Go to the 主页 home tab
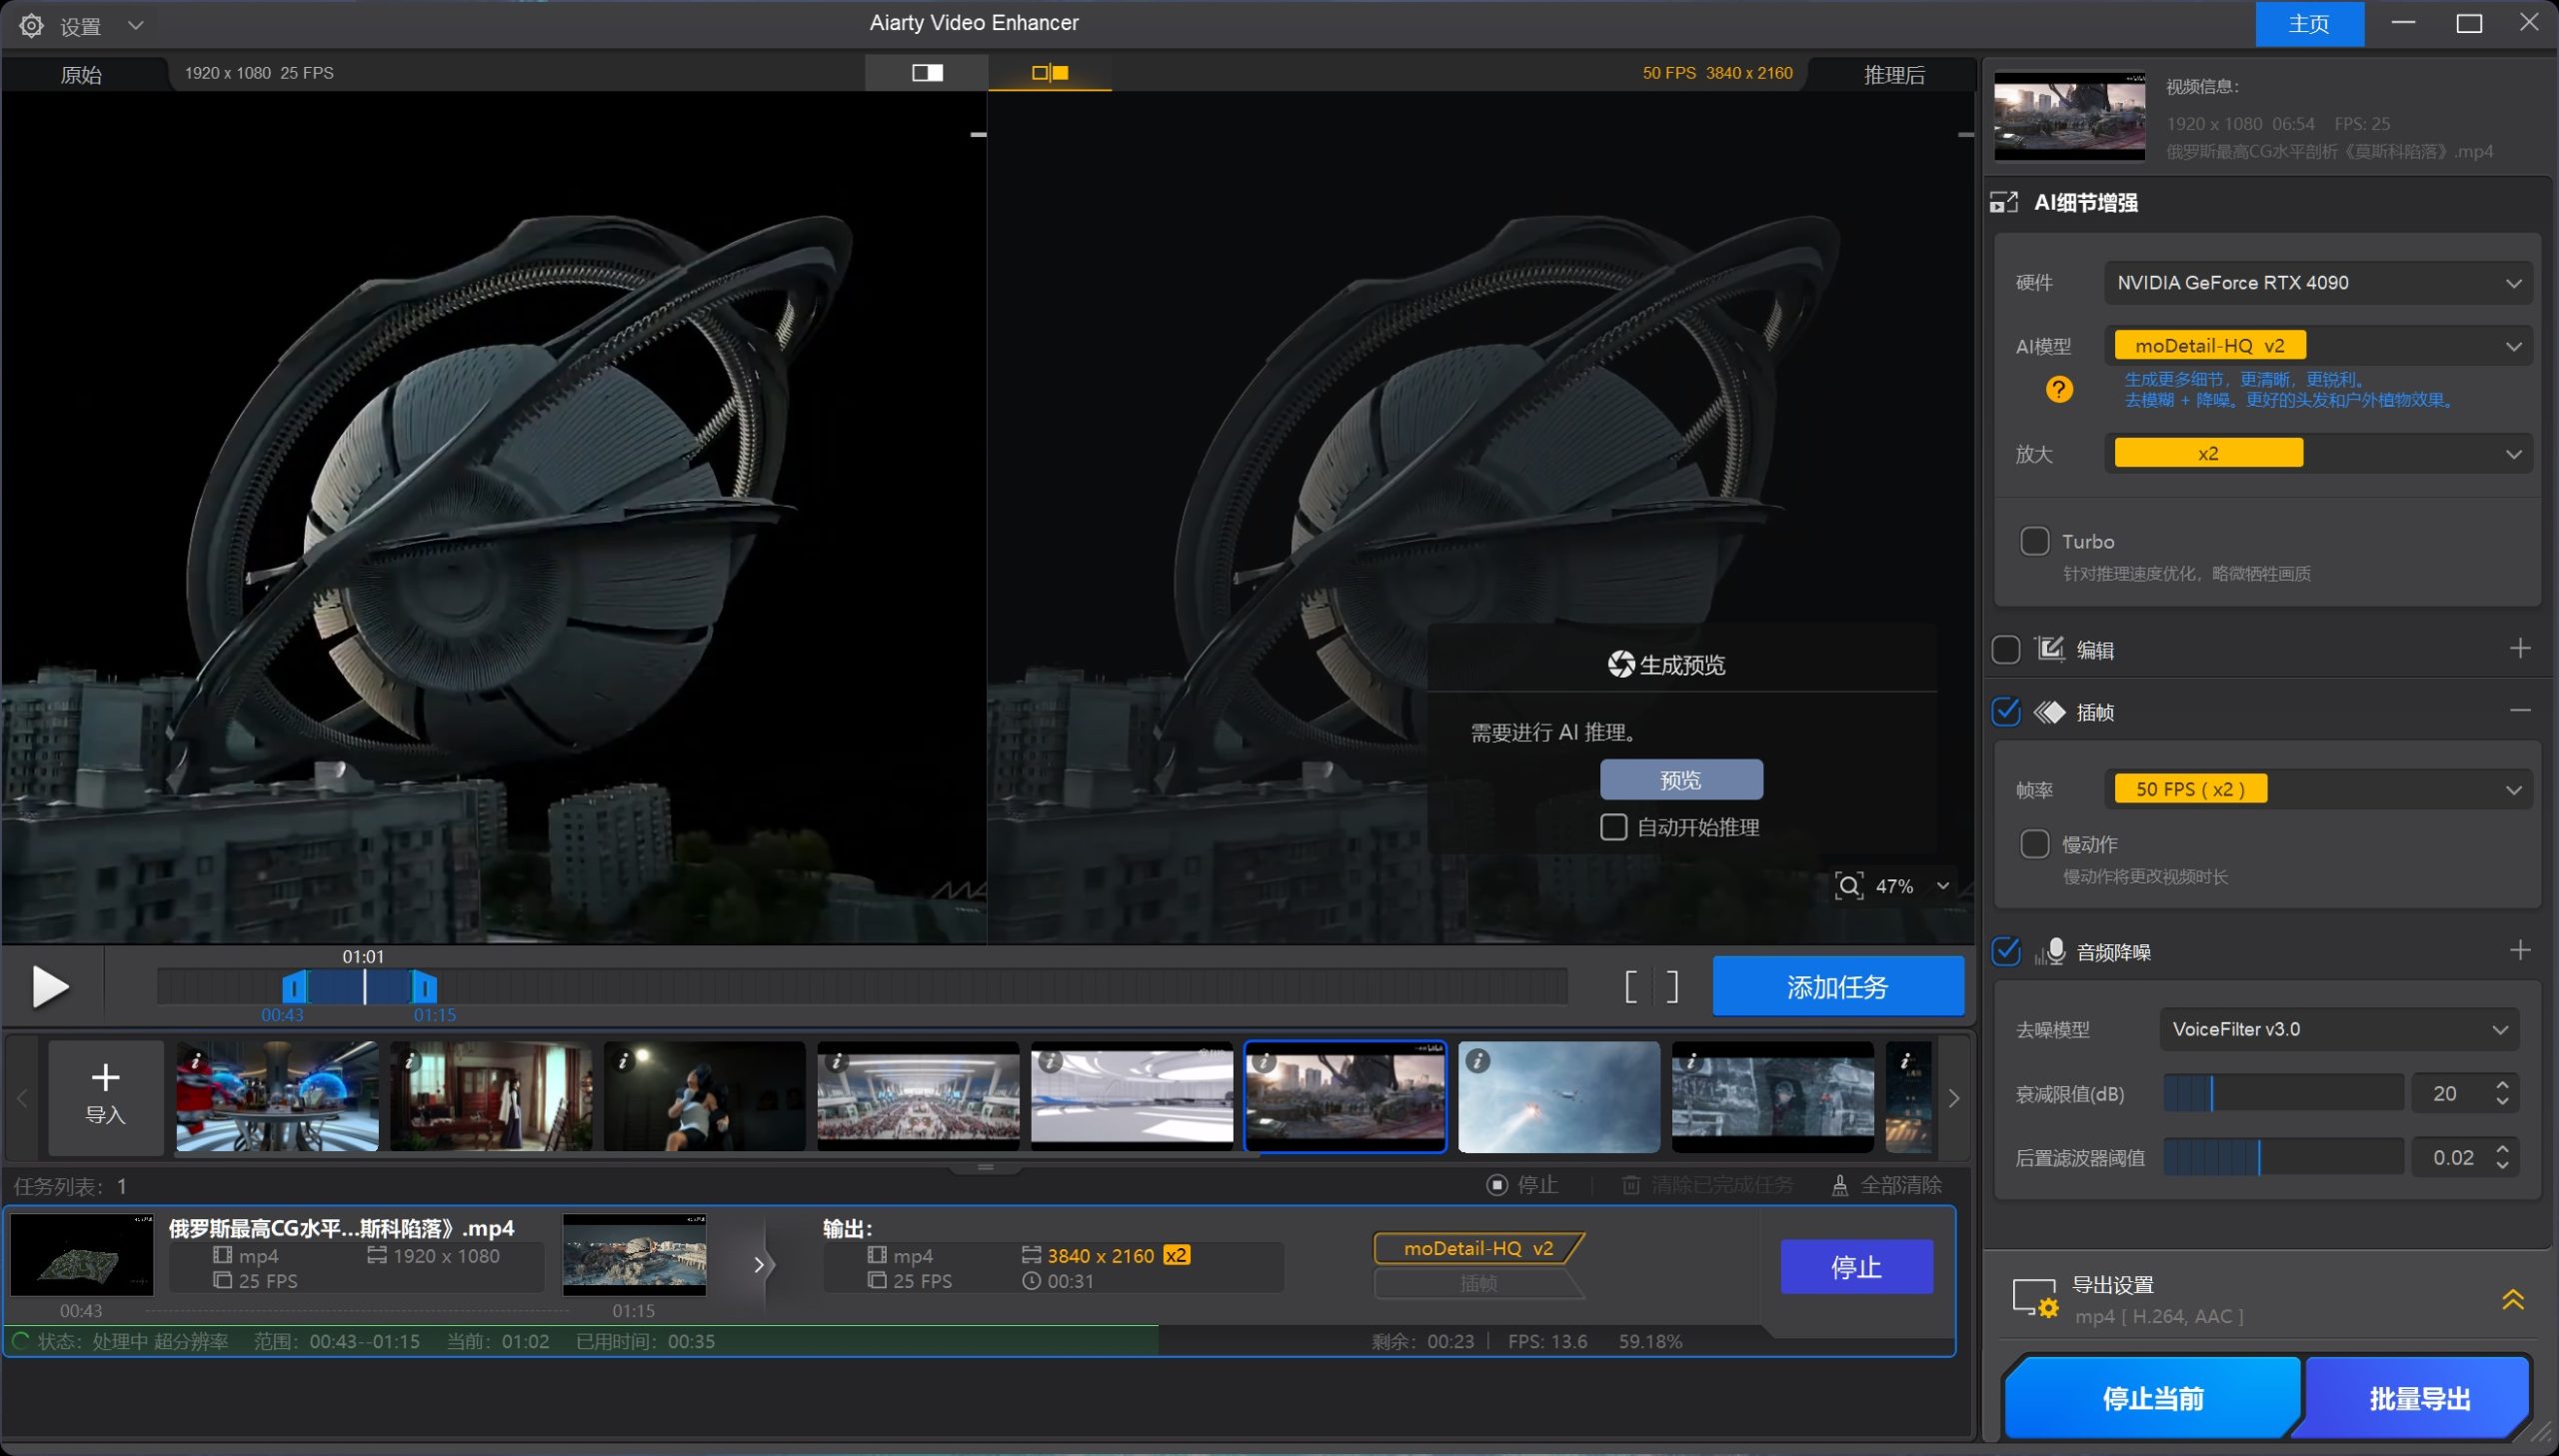The height and width of the screenshot is (1456, 2559). click(x=2309, y=24)
